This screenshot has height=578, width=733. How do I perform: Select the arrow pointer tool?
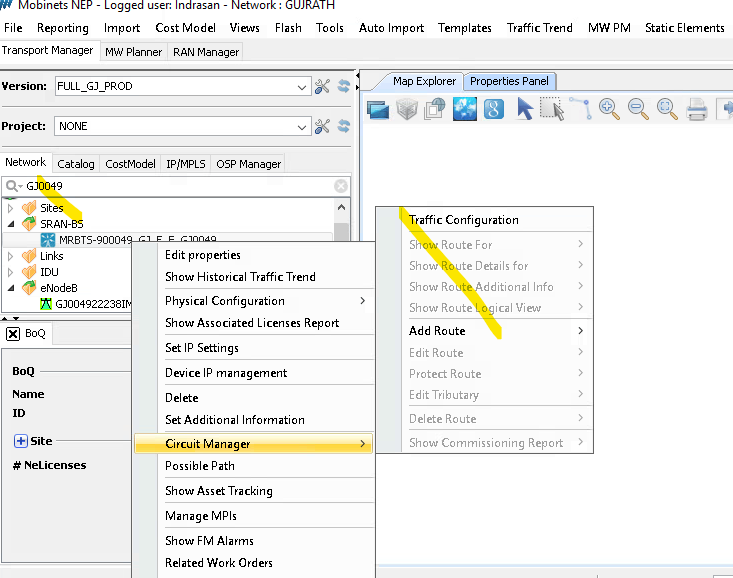[524, 109]
